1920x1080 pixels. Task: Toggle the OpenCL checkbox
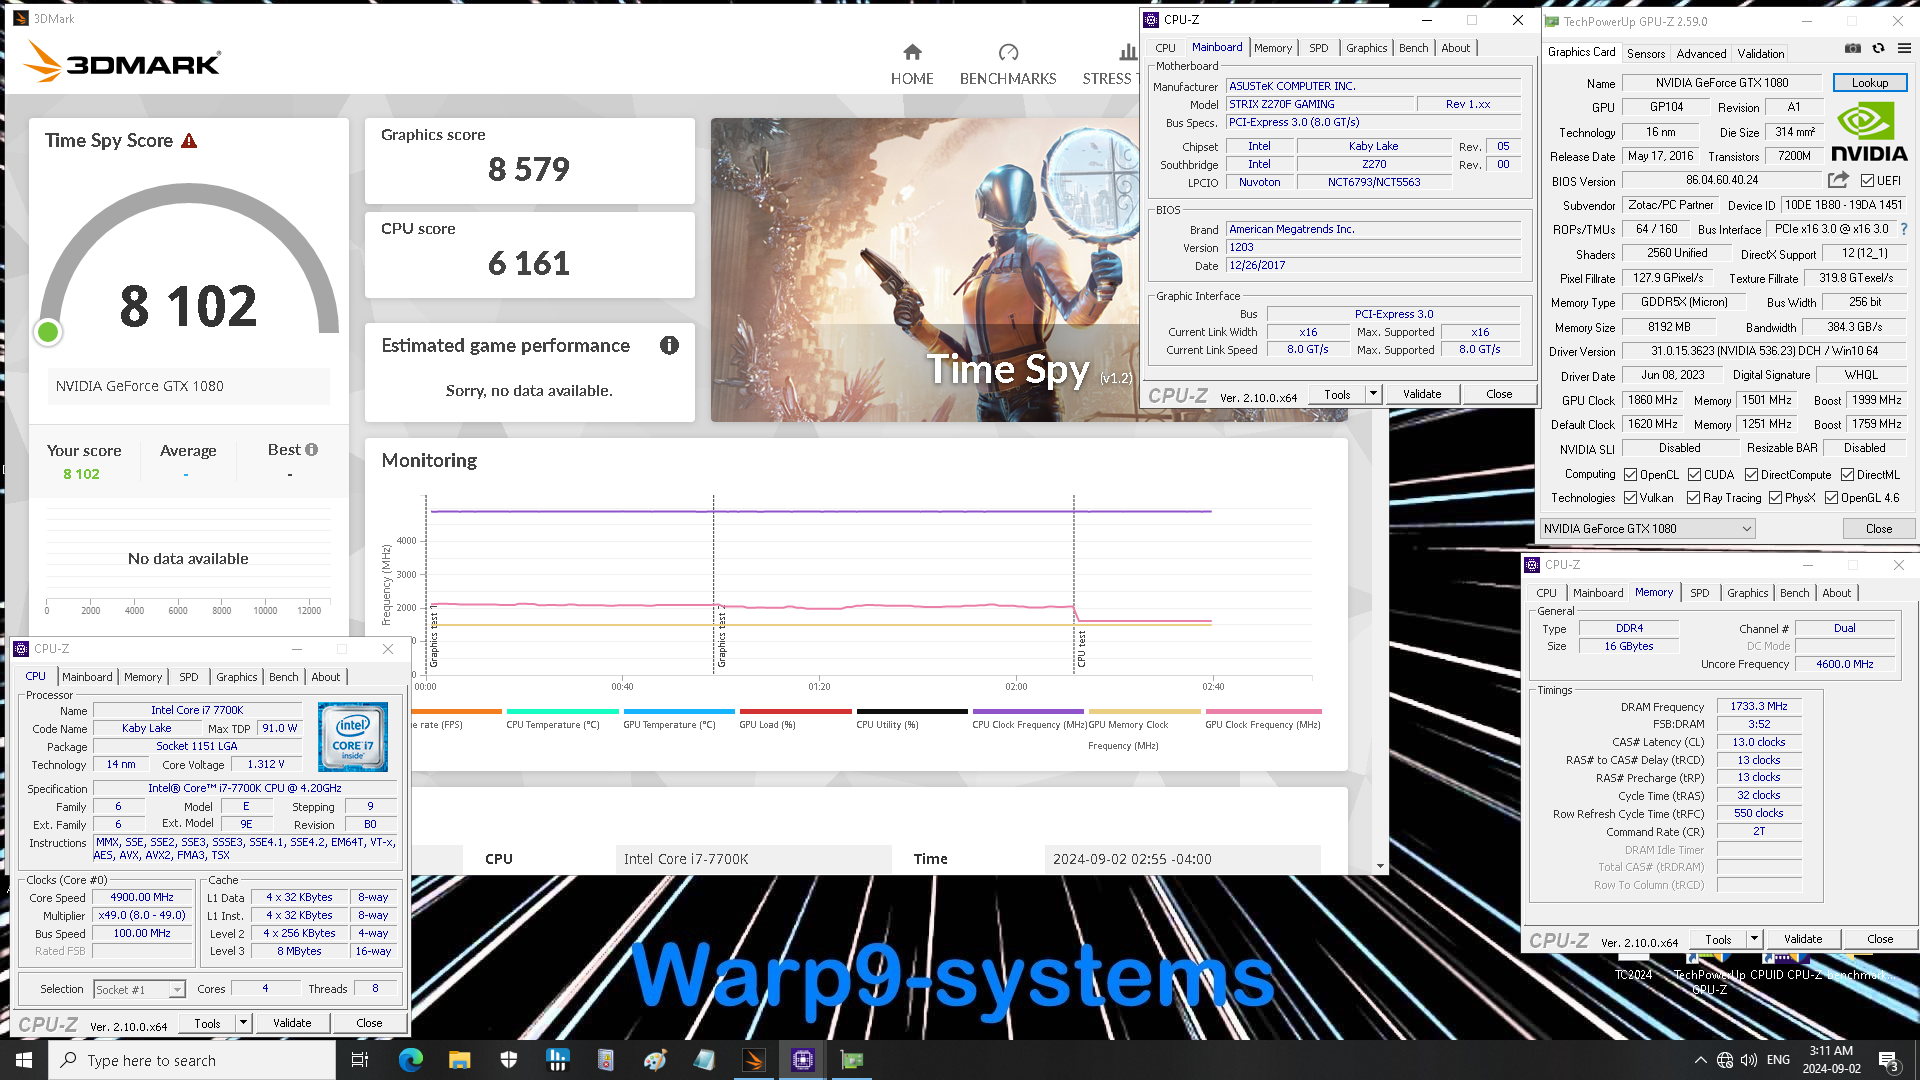(1630, 475)
